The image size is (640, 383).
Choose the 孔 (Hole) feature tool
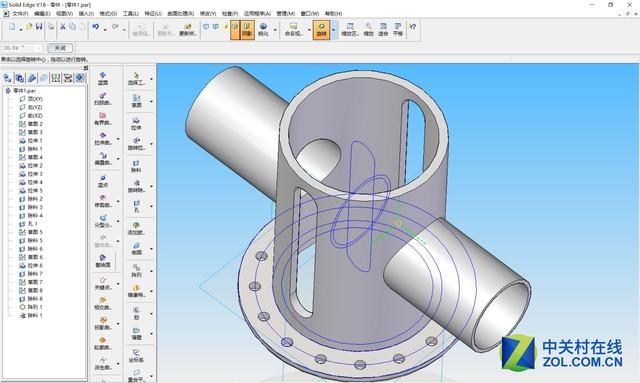pos(136,206)
